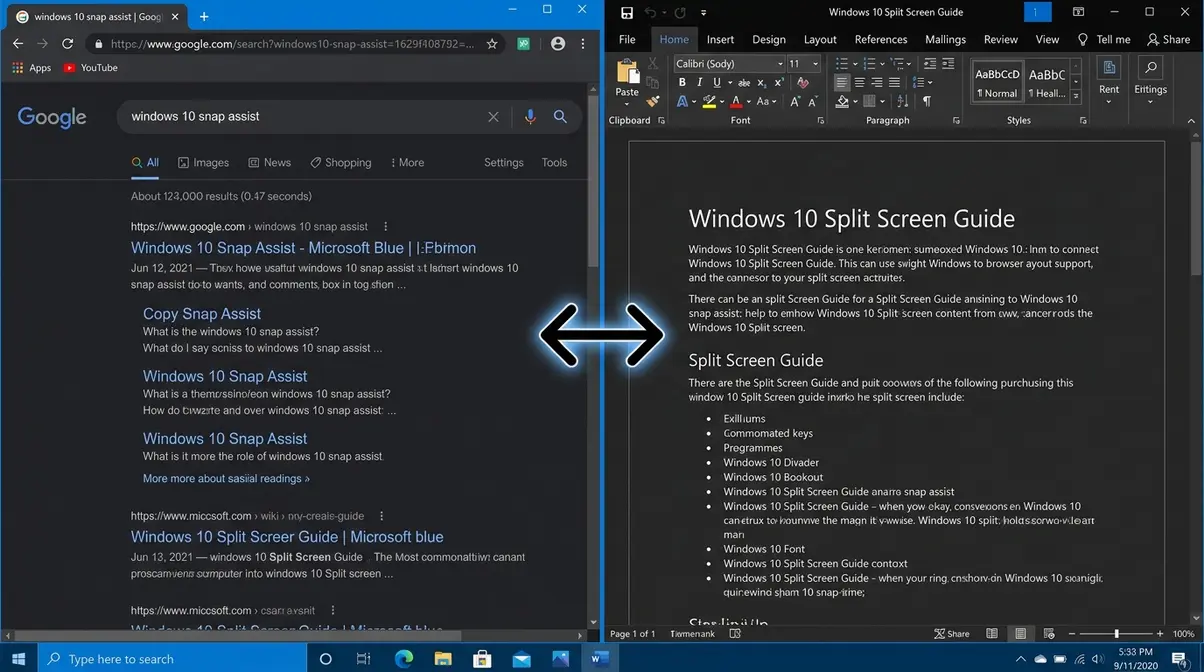
Task: Center the paragraph text
Action: [x=860, y=82]
